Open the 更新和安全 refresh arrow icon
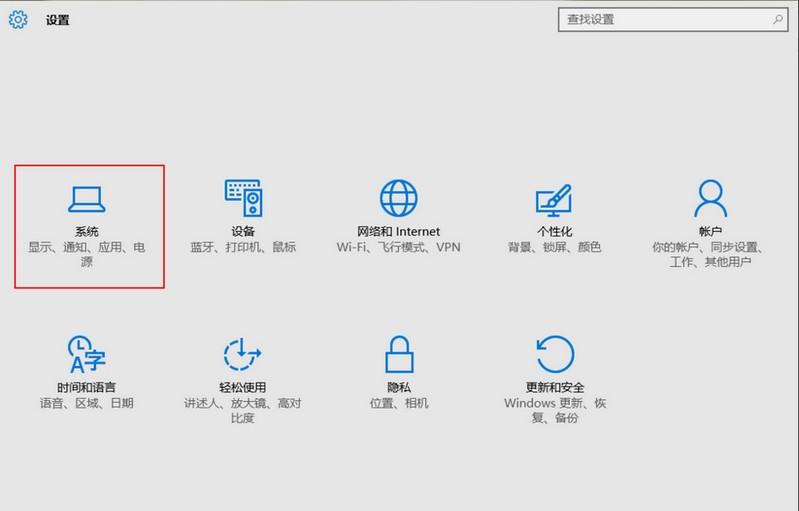Viewport: 799px width, 511px height. pos(555,354)
